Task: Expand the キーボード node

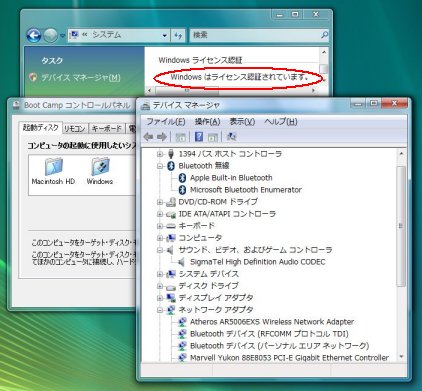Action: (160, 226)
